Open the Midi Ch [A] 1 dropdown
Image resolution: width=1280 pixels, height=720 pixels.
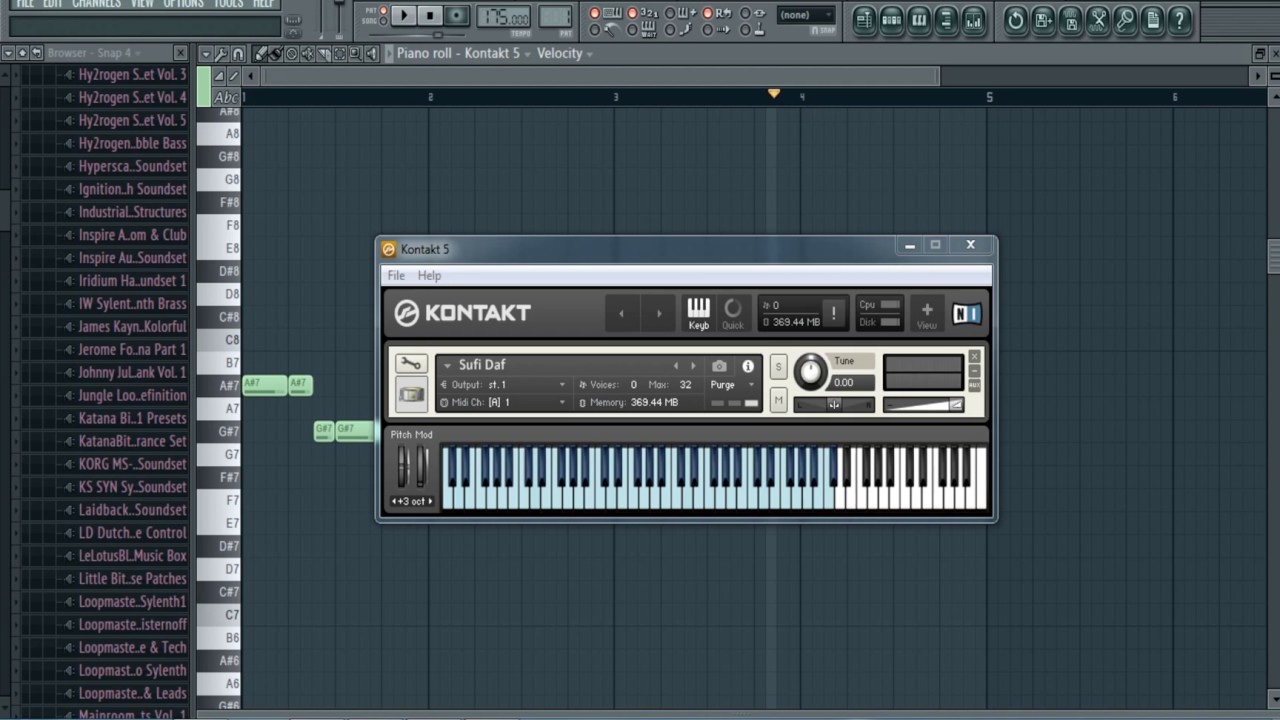(506, 402)
